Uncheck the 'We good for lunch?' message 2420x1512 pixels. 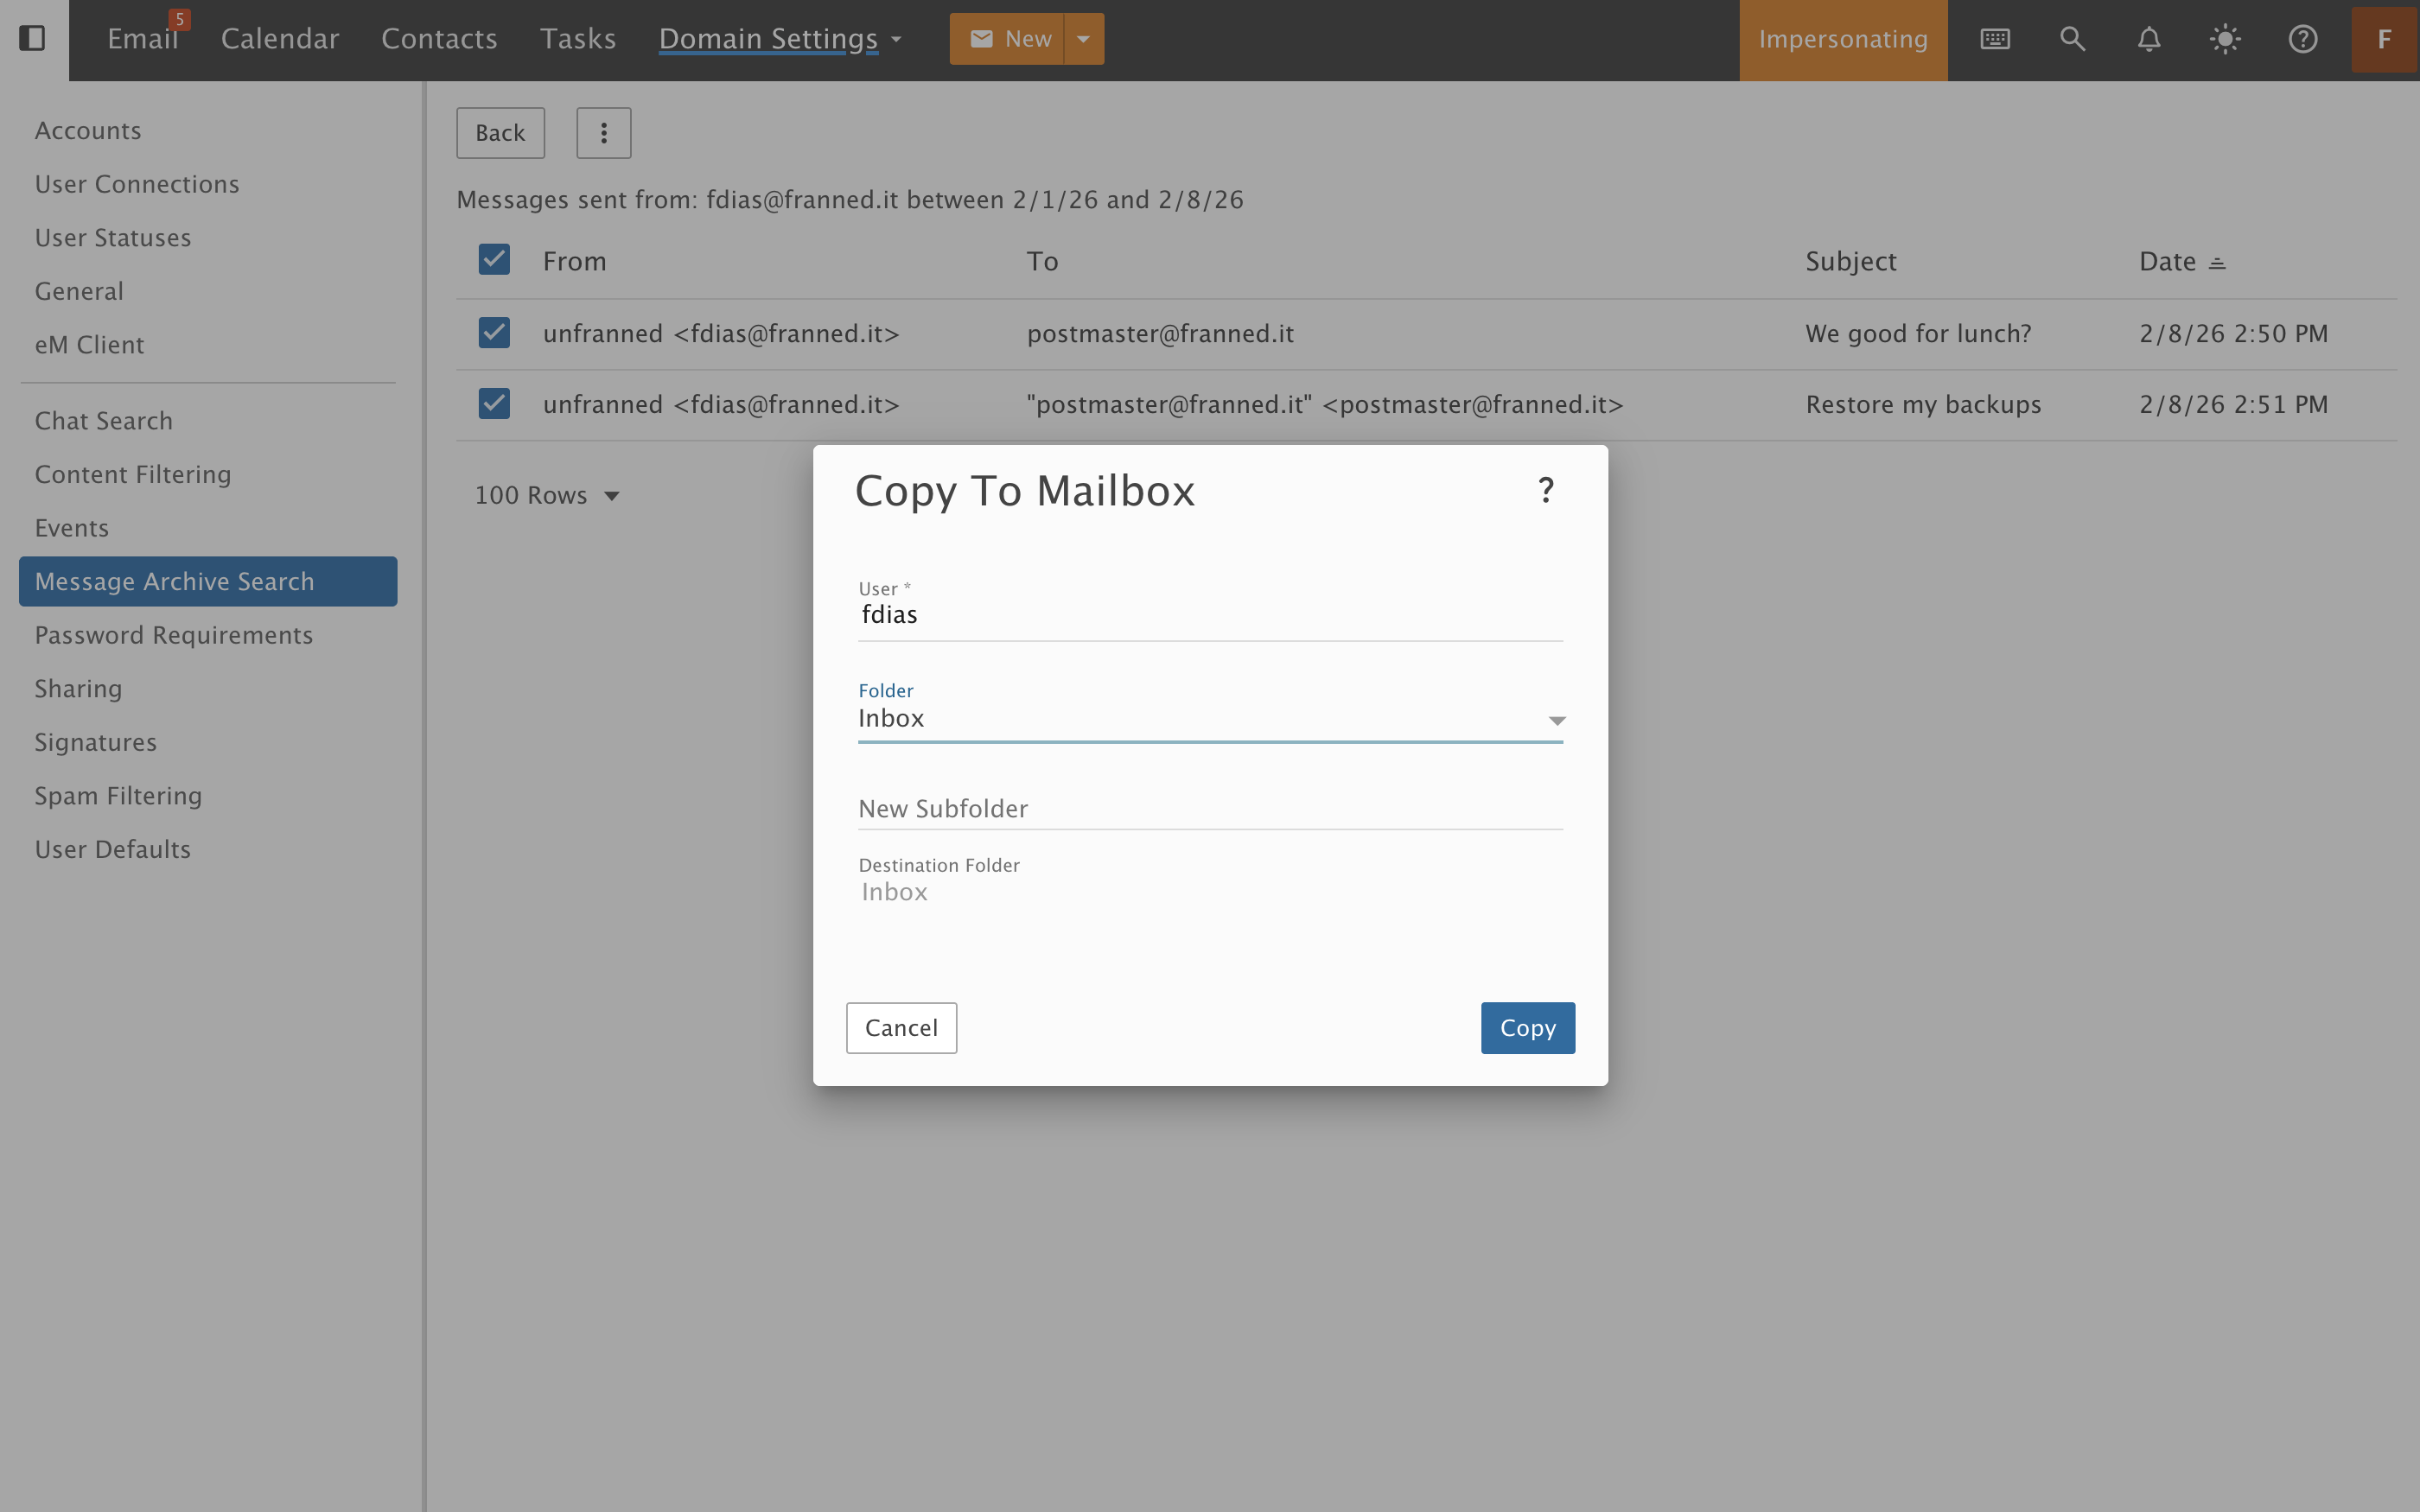click(x=494, y=332)
